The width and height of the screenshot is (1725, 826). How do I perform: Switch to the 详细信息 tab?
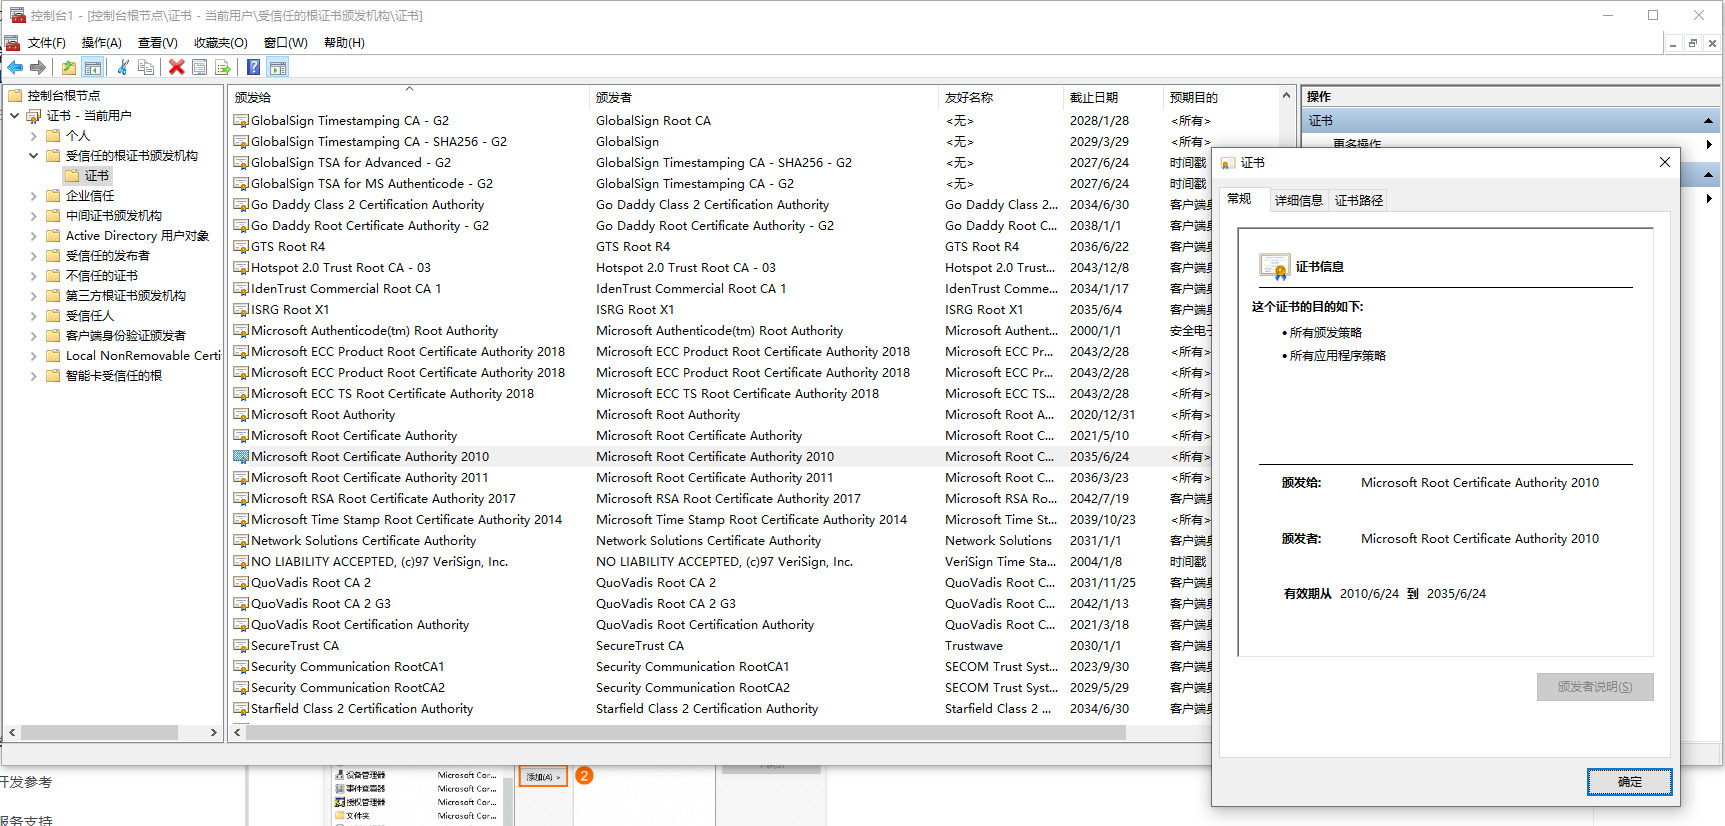click(x=1298, y=200)
